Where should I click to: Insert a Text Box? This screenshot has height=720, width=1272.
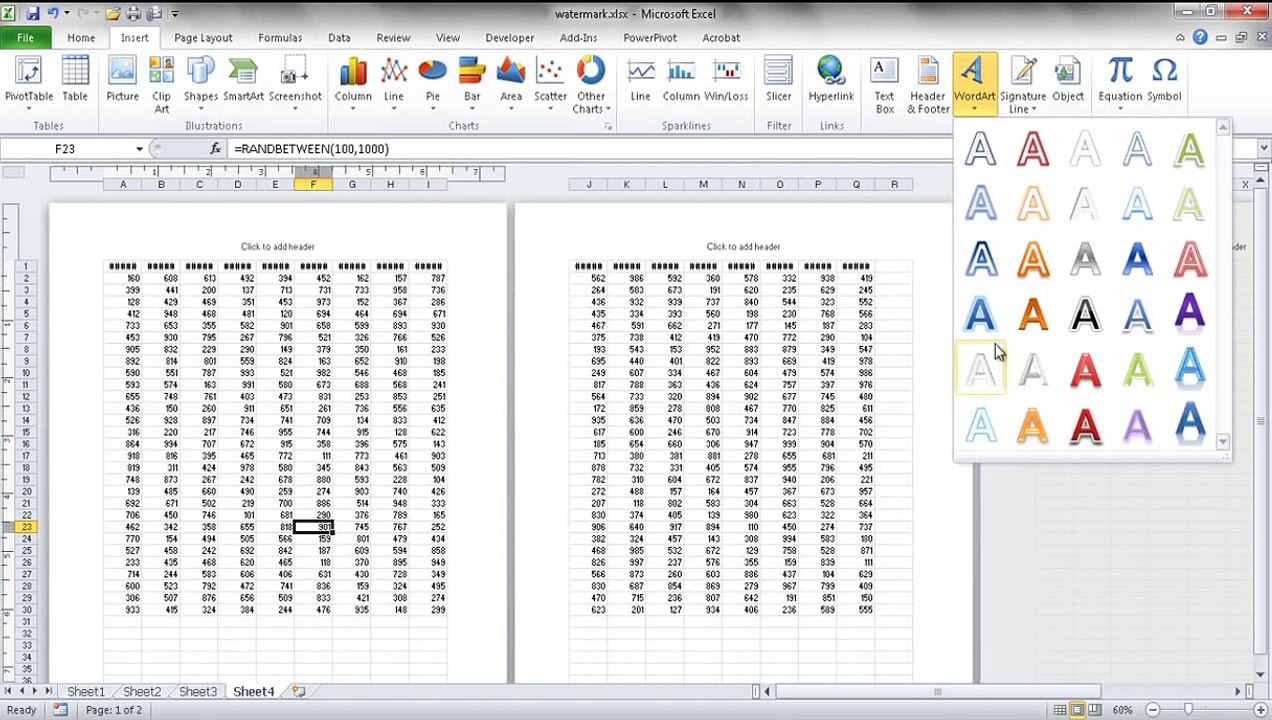884,84
